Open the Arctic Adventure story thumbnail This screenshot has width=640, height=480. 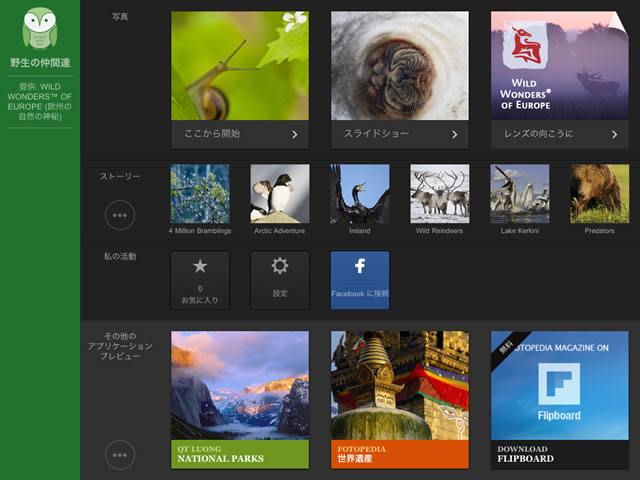coord(280,193)
